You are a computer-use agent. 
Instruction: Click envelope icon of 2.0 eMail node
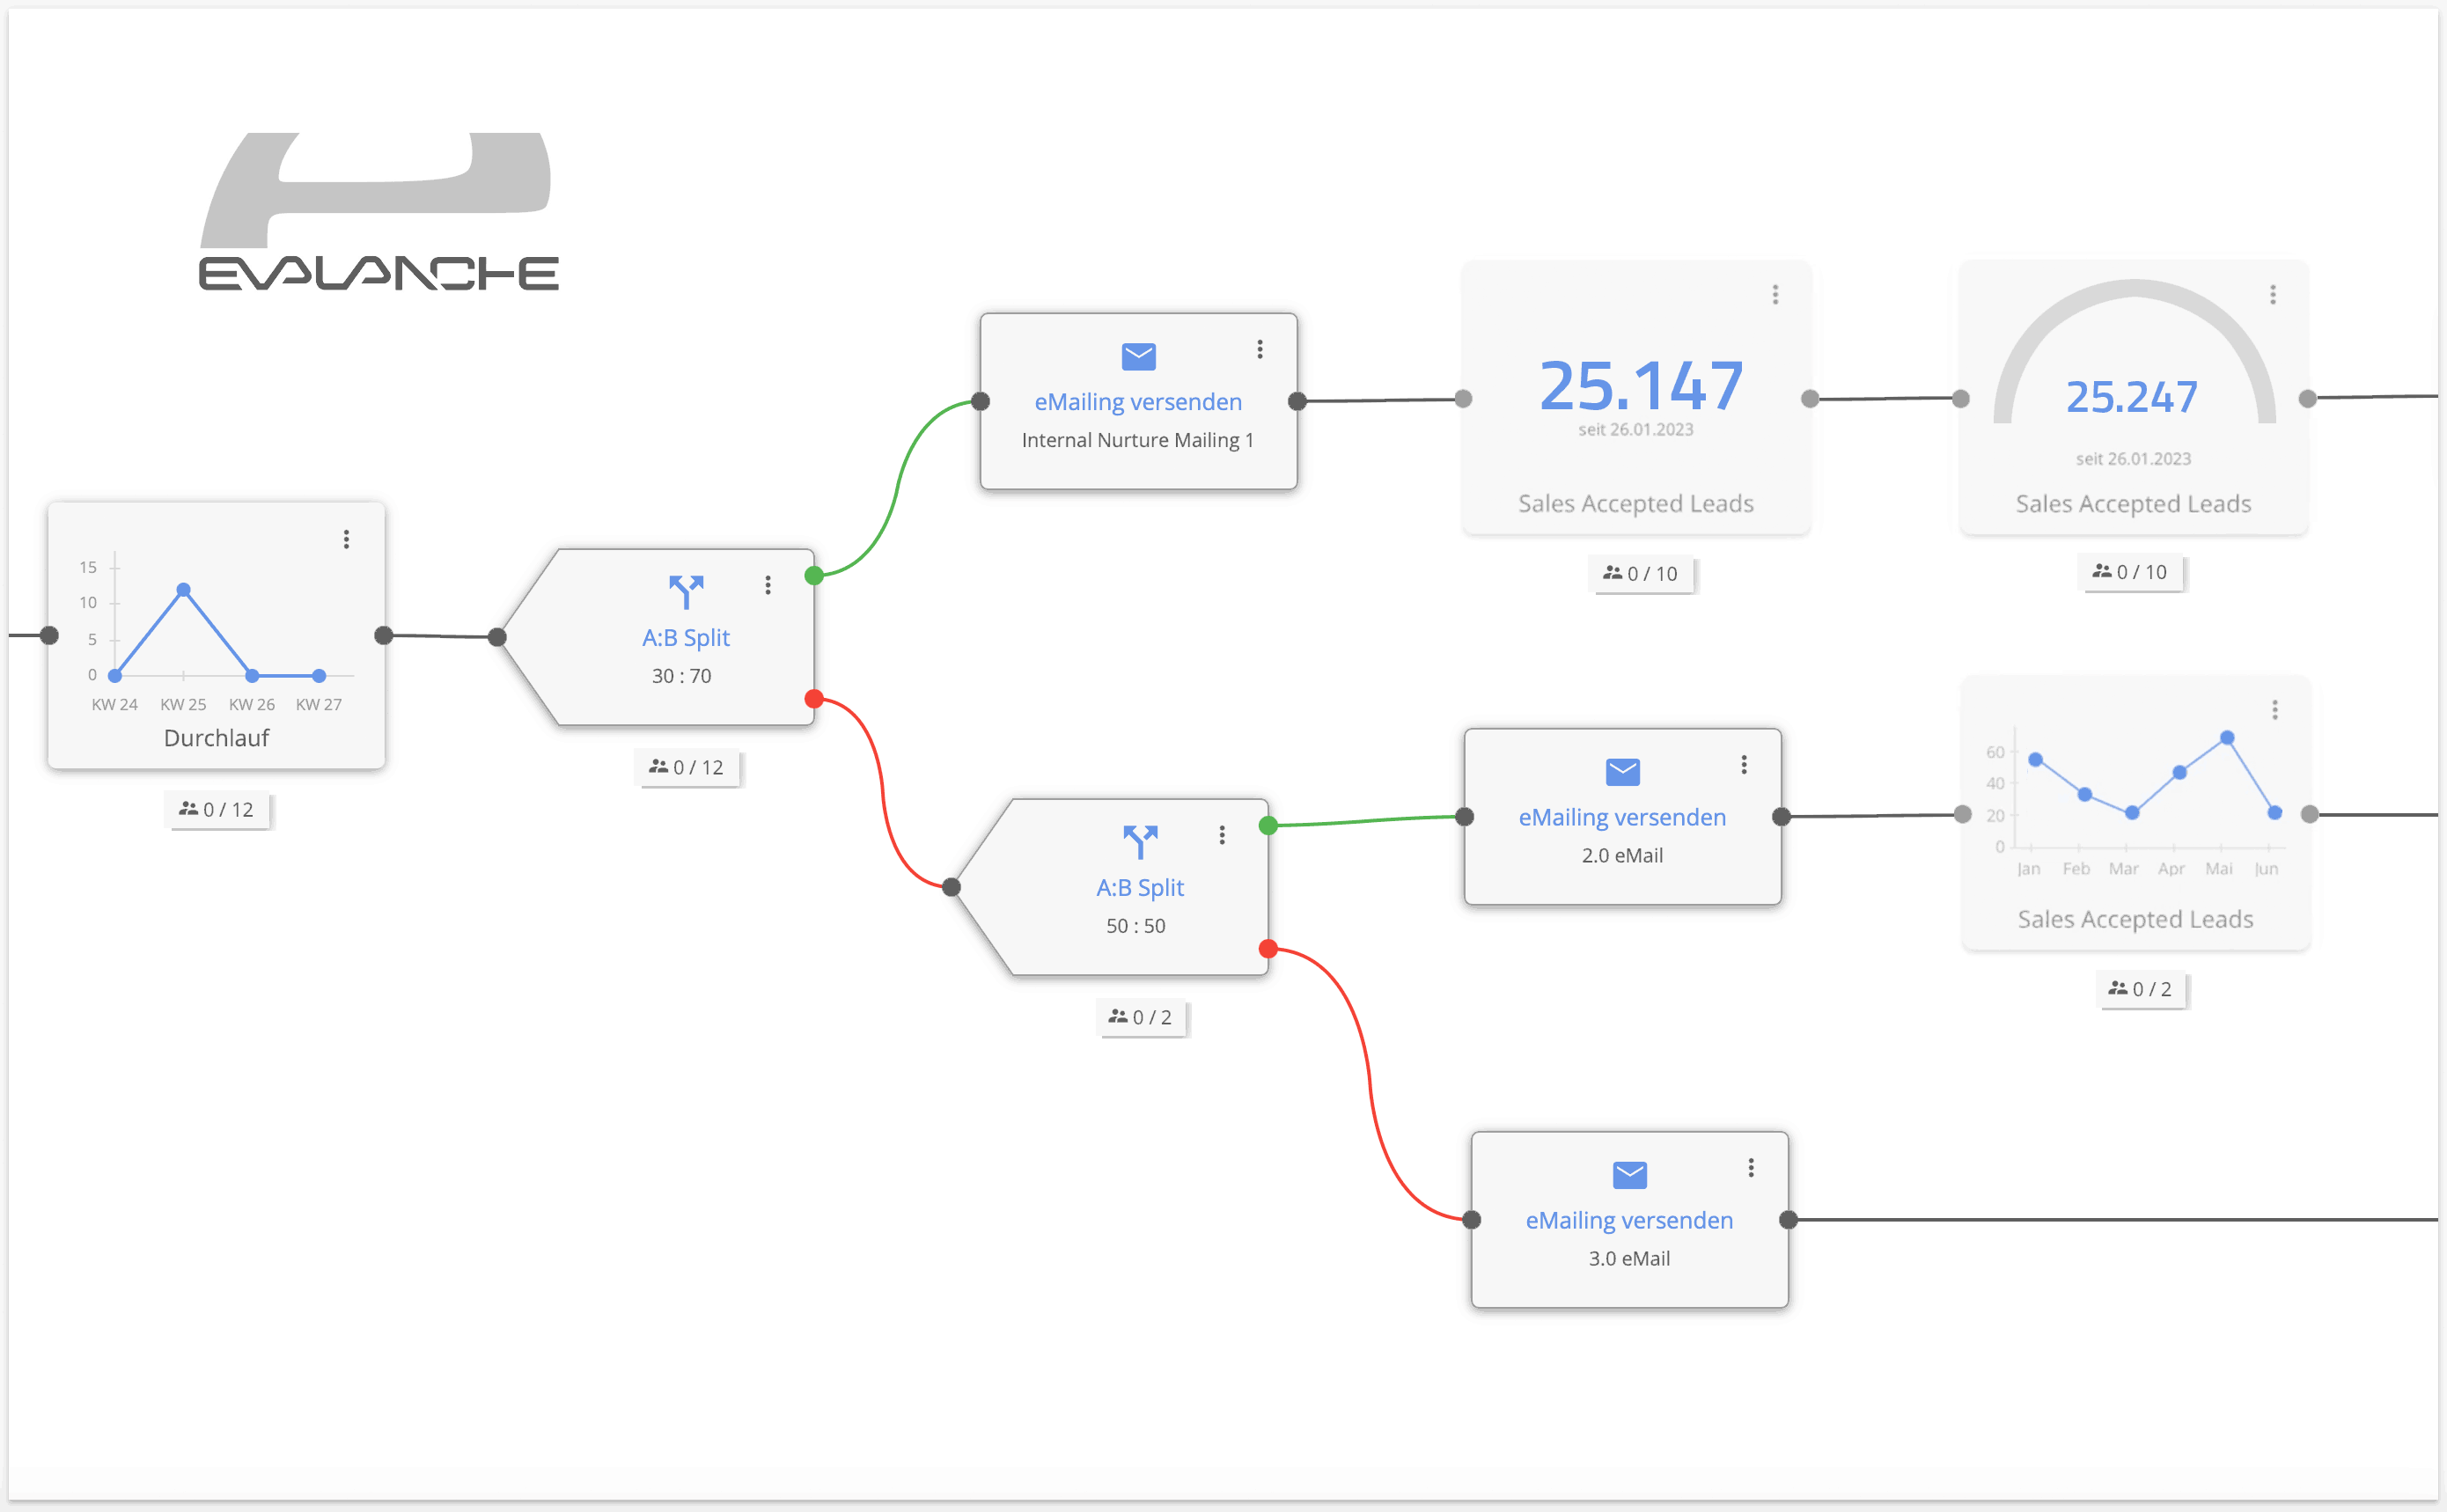[1622, 771]
